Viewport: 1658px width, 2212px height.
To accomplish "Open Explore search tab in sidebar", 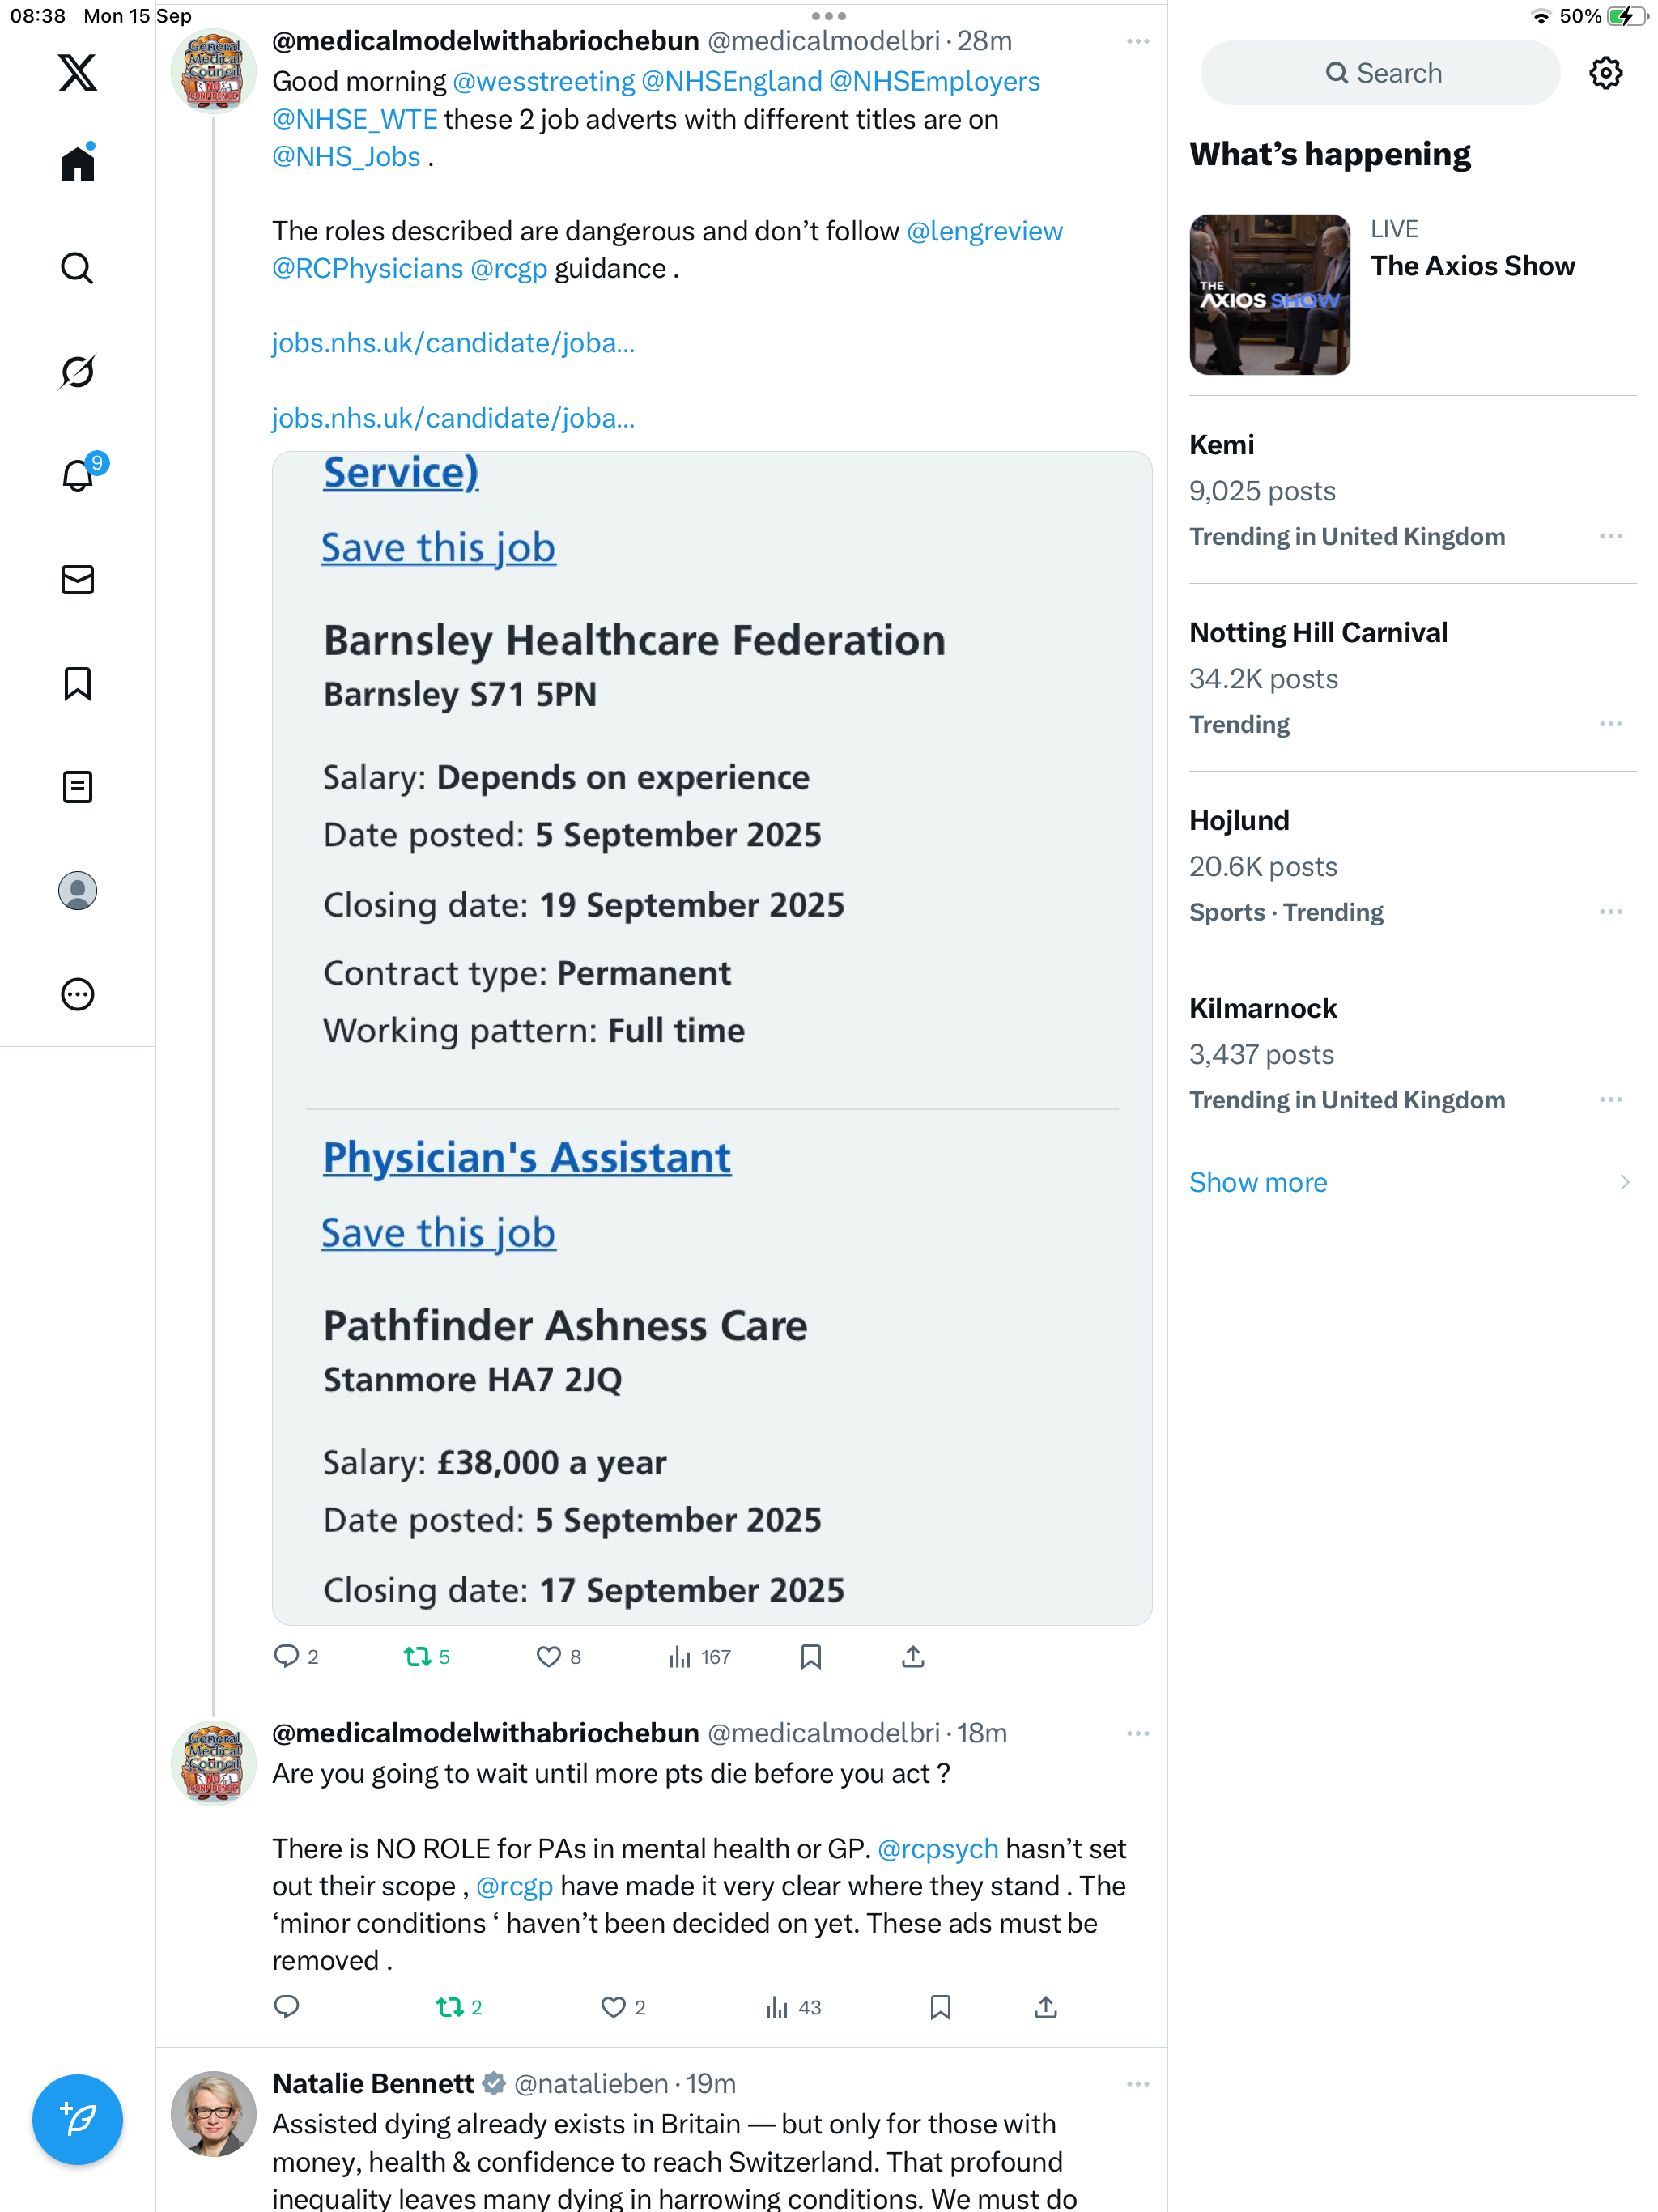I will [x=77, y=268].
